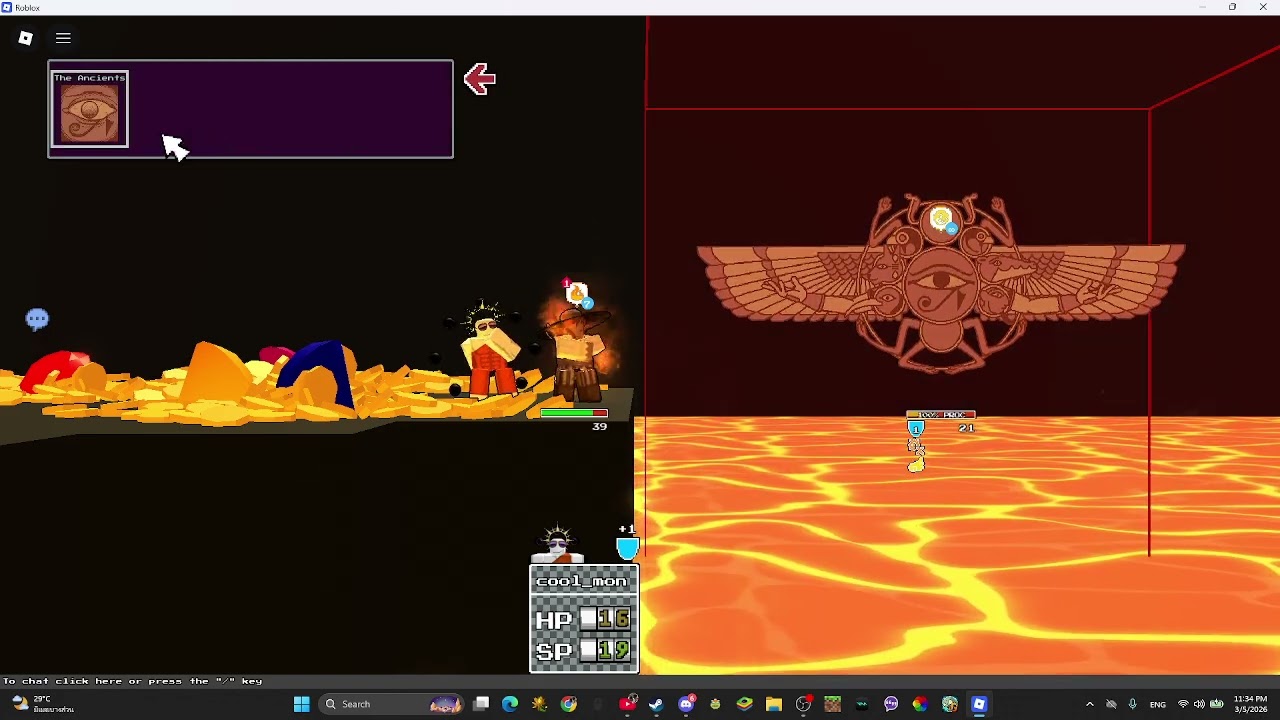Screen dimensions: 1280x720
Task: Open Discord from the taskbar
Action: (686, 704)
